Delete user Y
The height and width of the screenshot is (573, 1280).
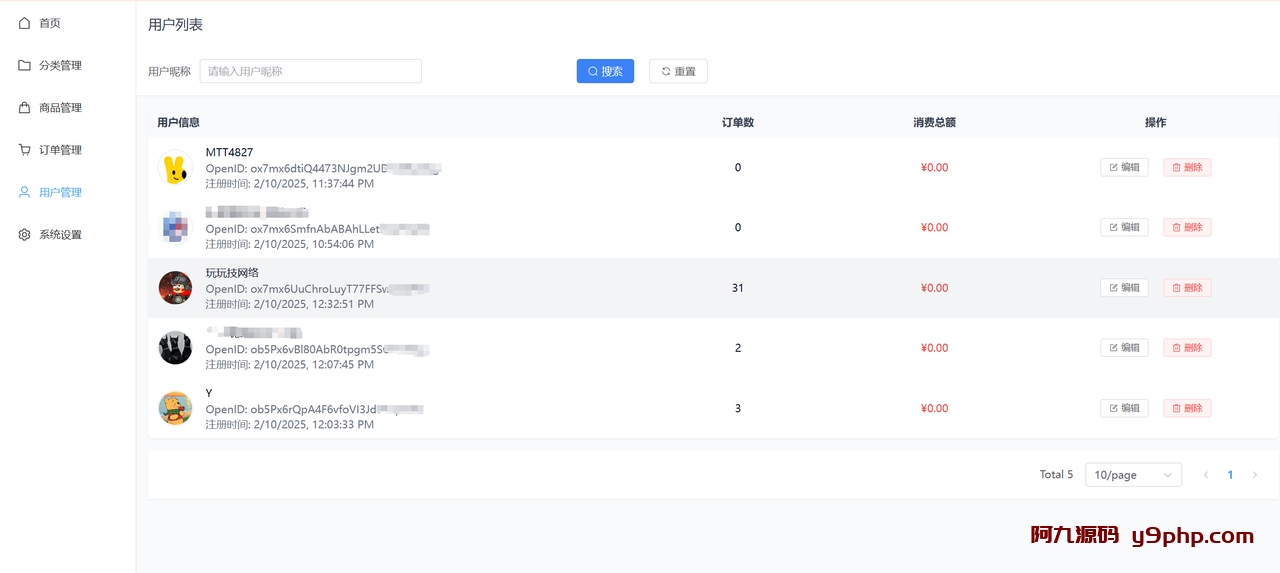1187,408
